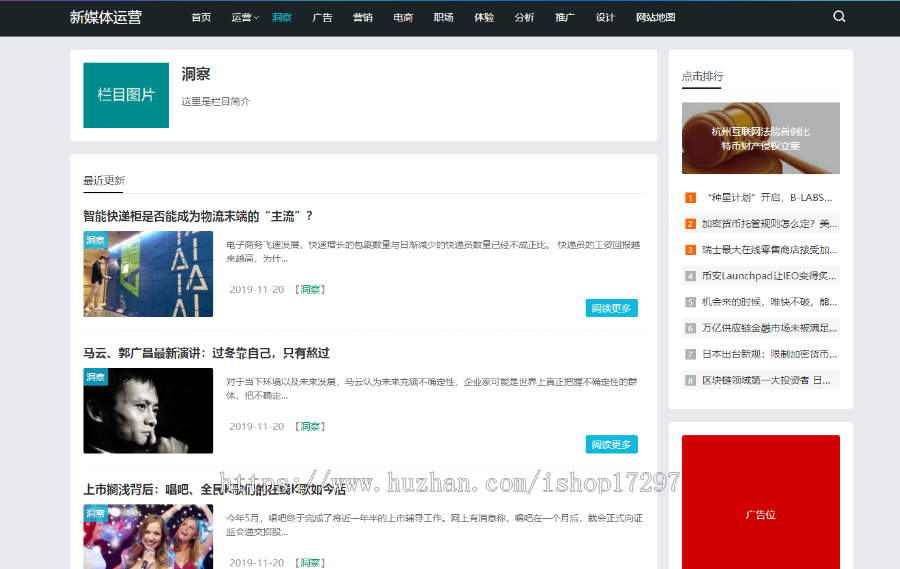Viewport: 900px width, 569px height.
Task: Click 洞察 category tag under 马云 article
Action: (x=310, y=426)
